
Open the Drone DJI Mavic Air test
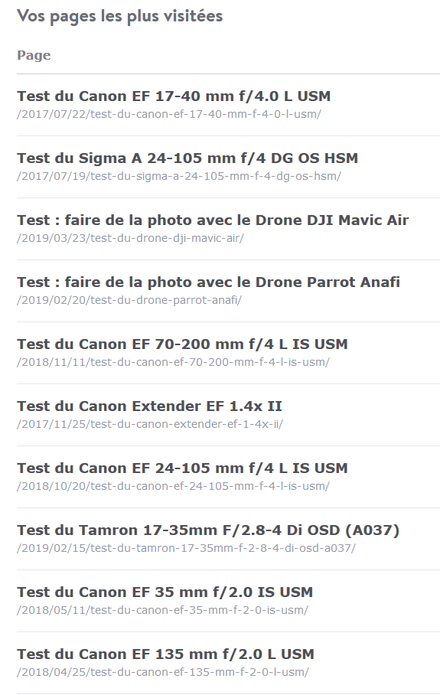click(x=213, y=220)
